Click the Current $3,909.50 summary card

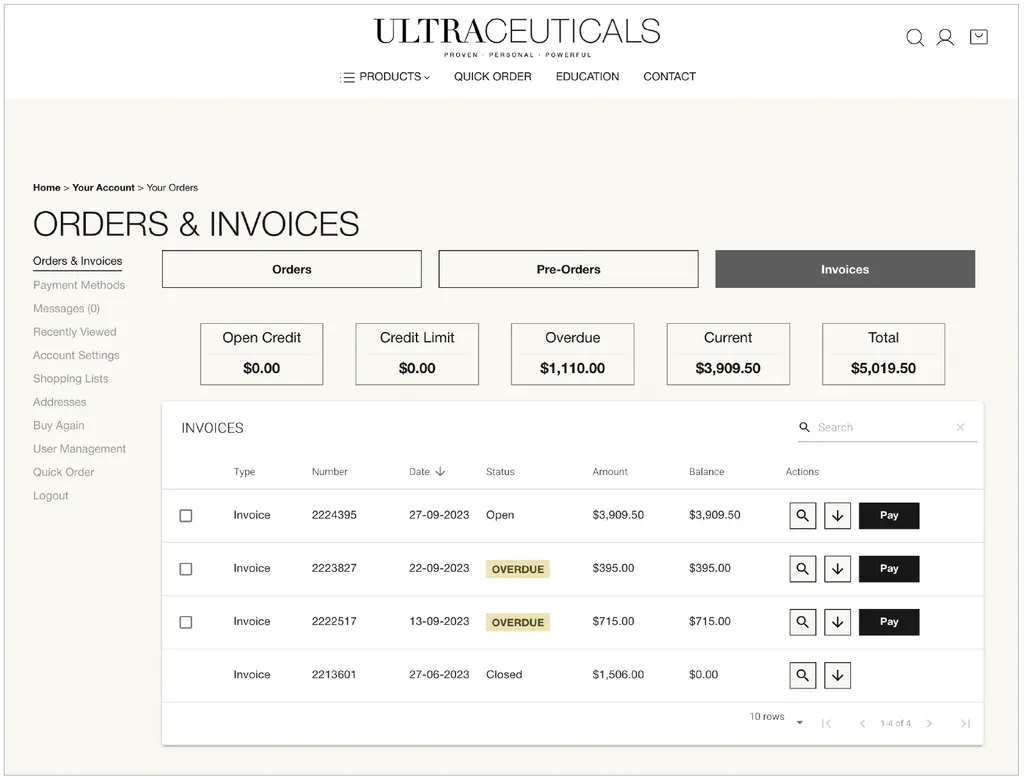[x=728, y=354]
